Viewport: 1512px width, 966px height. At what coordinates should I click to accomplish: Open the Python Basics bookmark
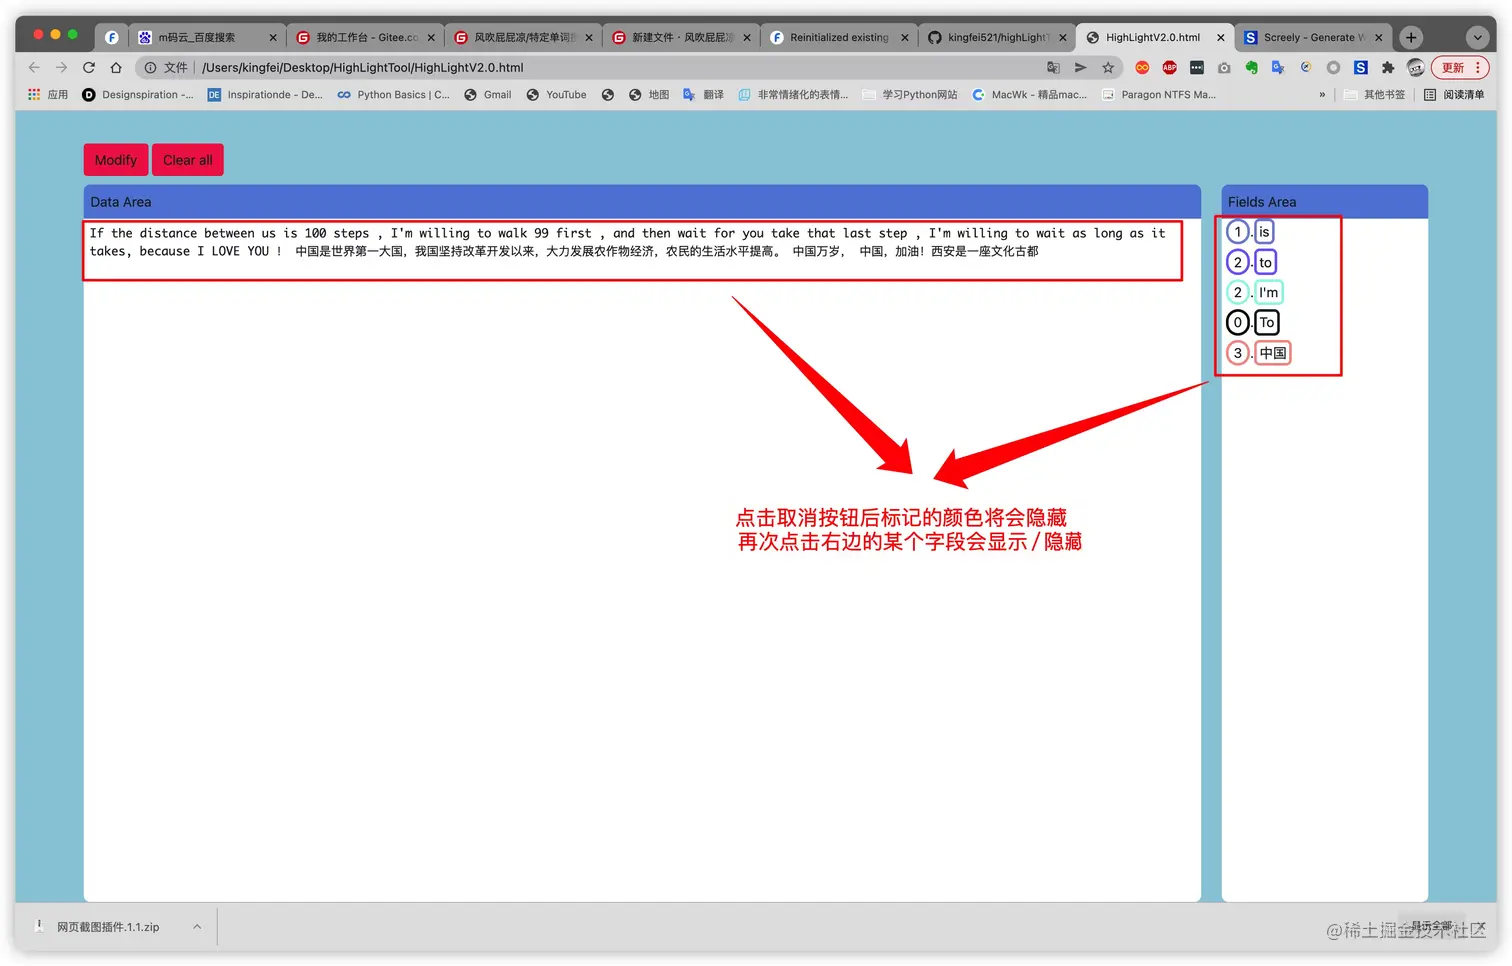pyautogui.click(x=394, y=94)
